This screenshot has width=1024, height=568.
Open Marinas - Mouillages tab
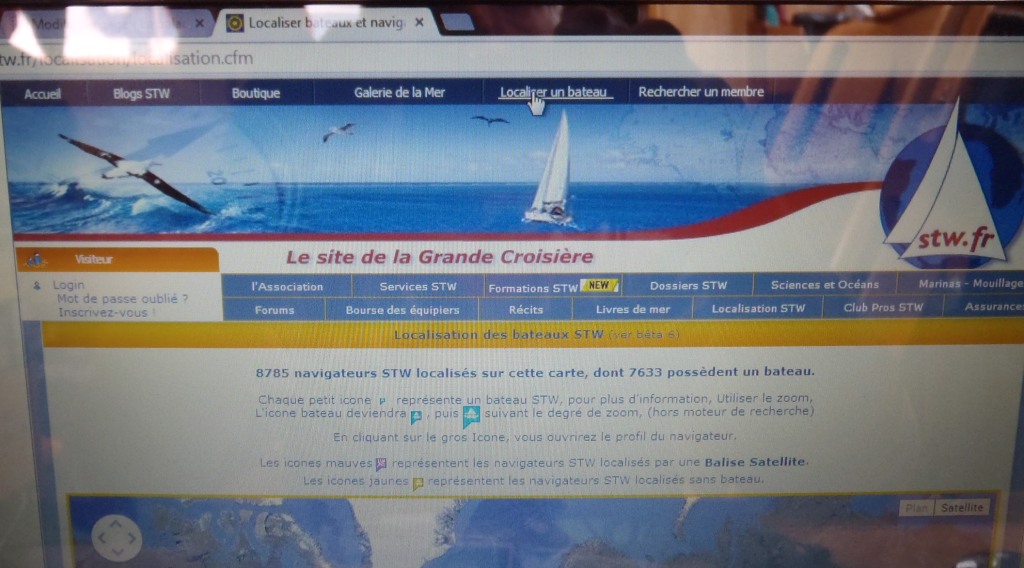pyautogui.click(x=970, y=283)
